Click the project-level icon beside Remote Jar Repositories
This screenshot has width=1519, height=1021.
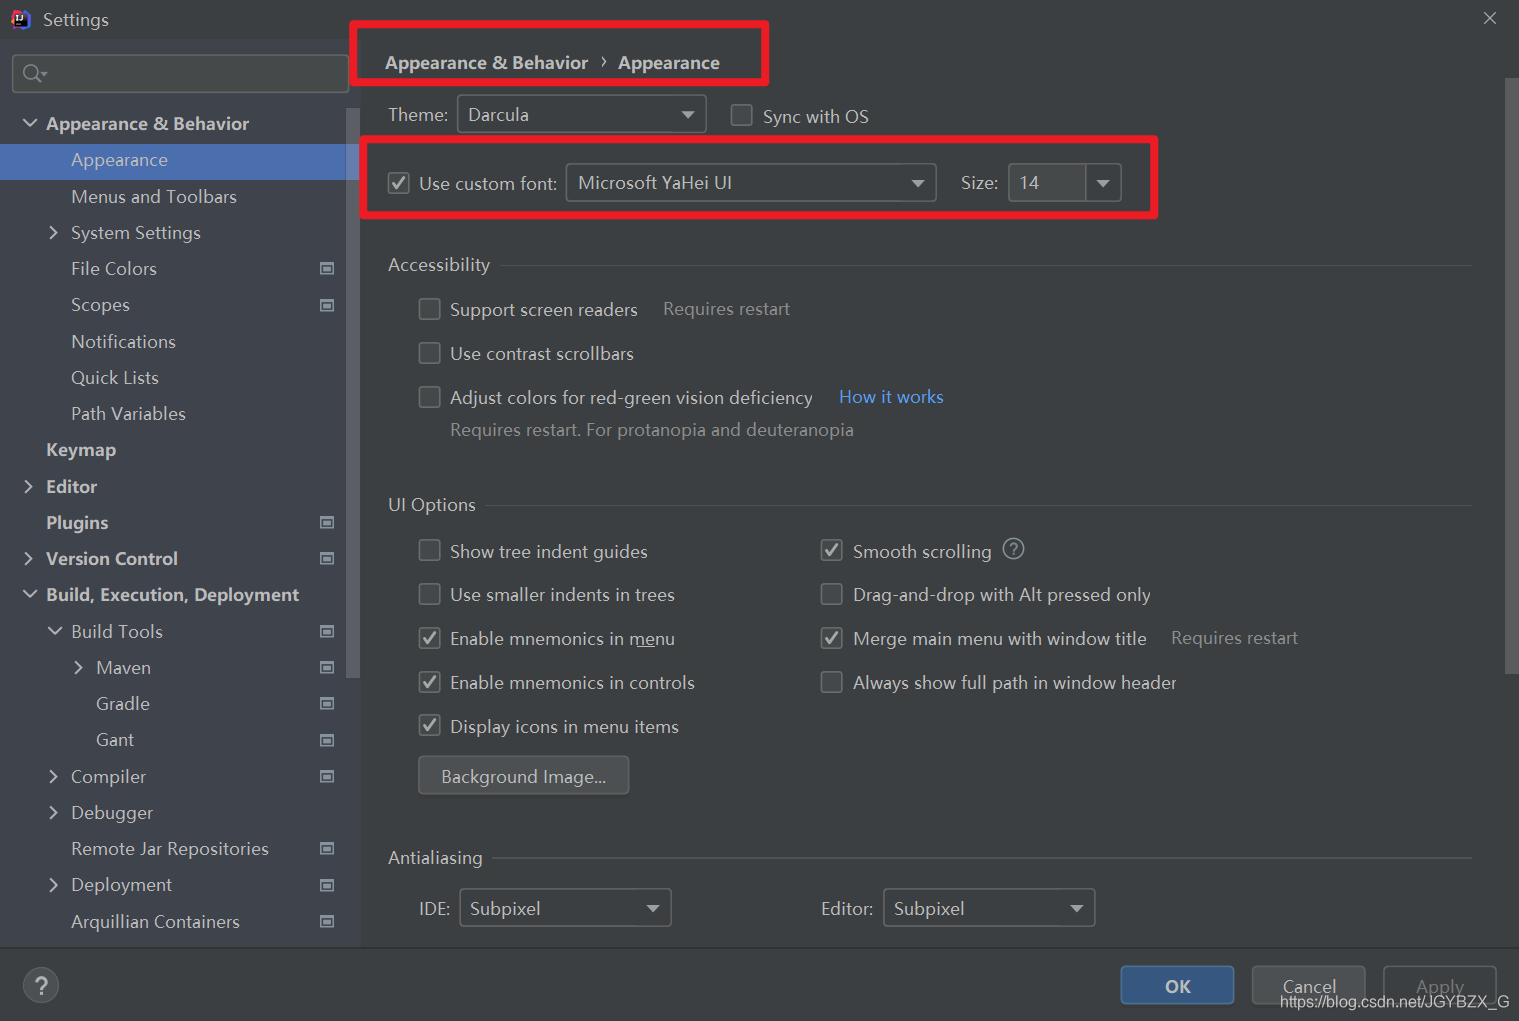click(326, 848)
